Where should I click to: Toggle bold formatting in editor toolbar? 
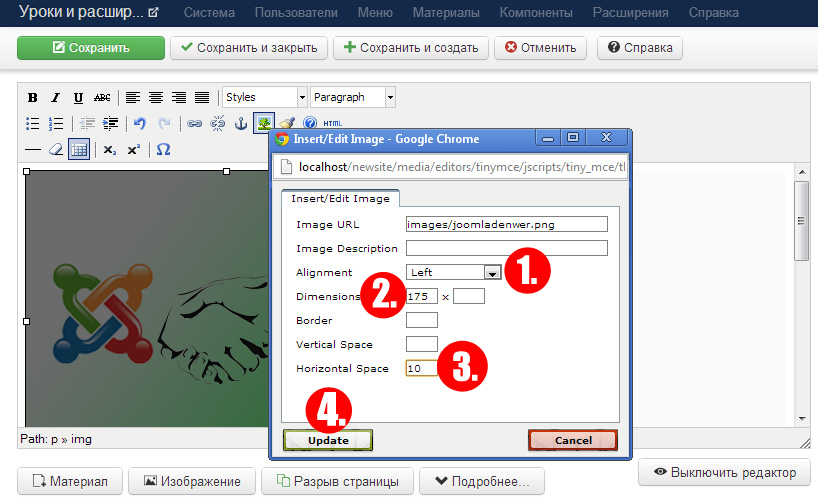click(33, 98)
